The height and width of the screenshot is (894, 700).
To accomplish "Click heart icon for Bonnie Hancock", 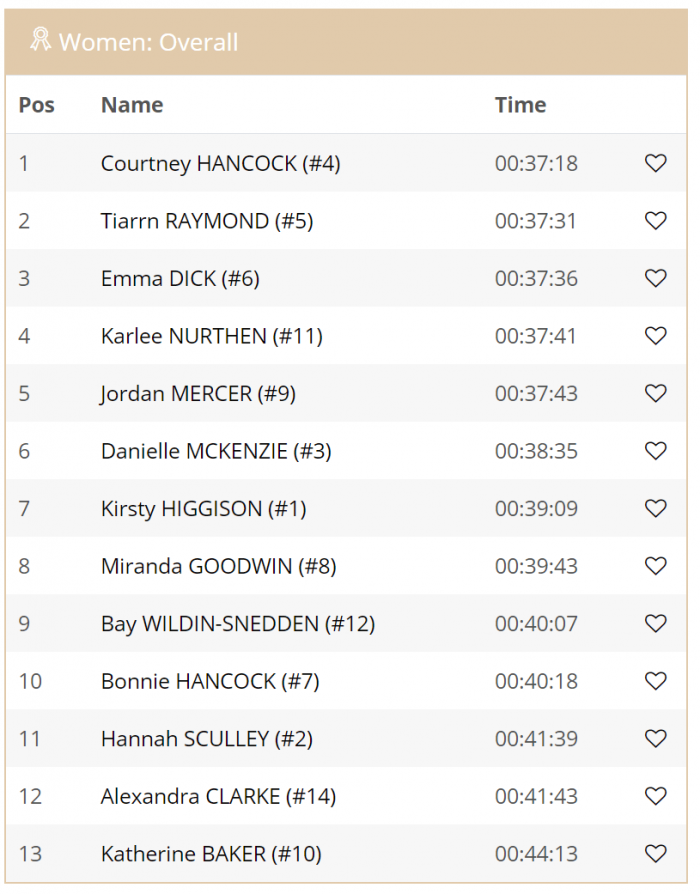I will tap(655, 681).
